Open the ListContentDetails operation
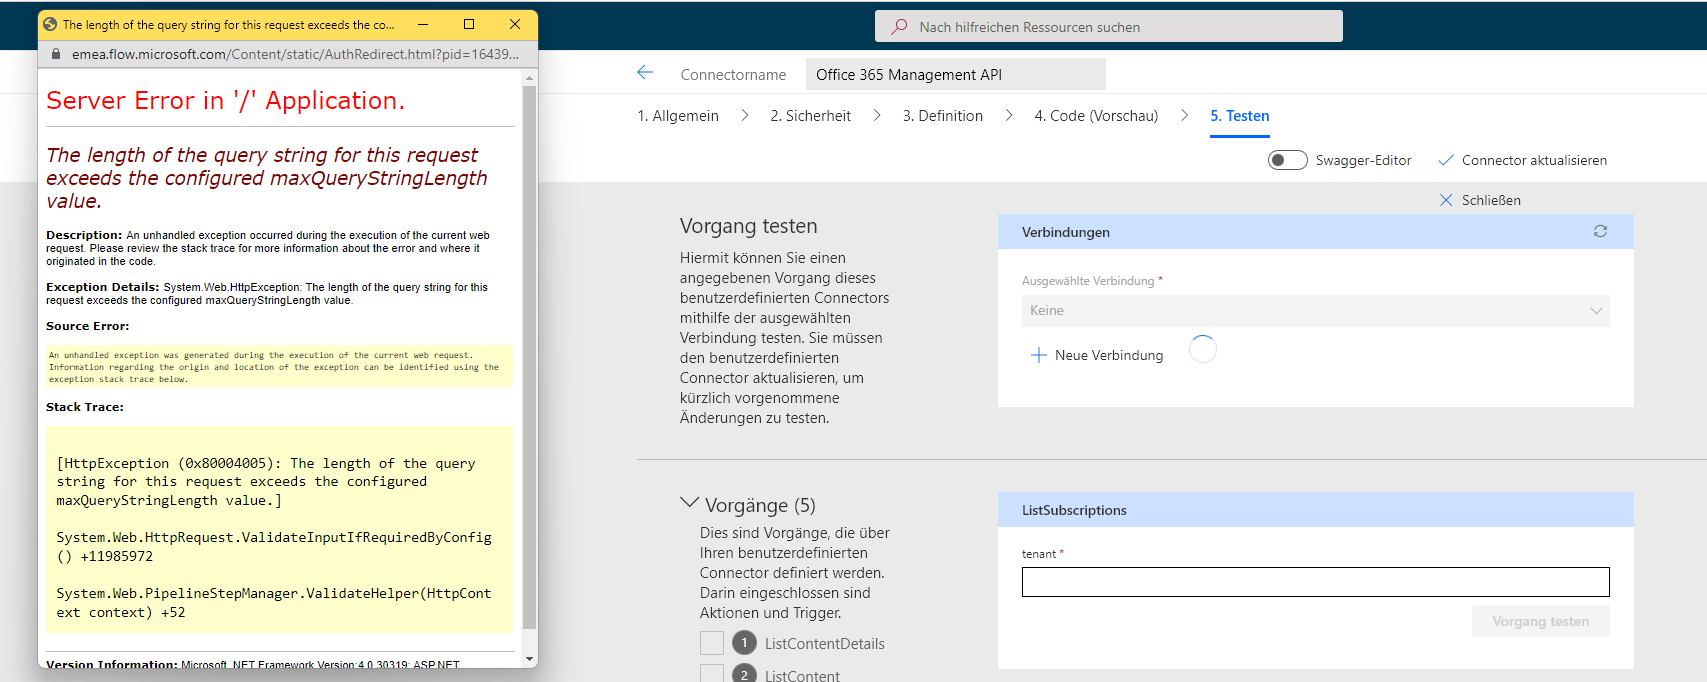Viewport: 1707px width, 682px height. point(825,644)
